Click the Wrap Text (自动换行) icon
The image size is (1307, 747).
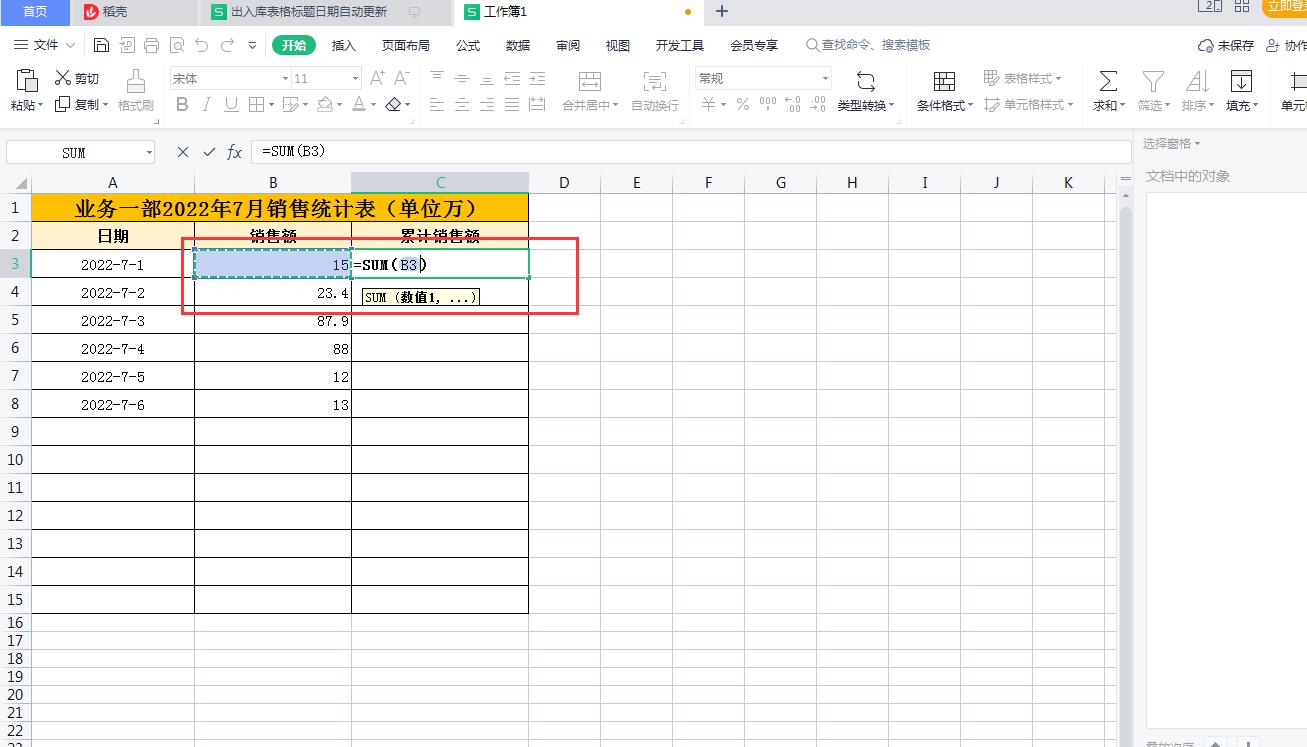click(654, 81)
